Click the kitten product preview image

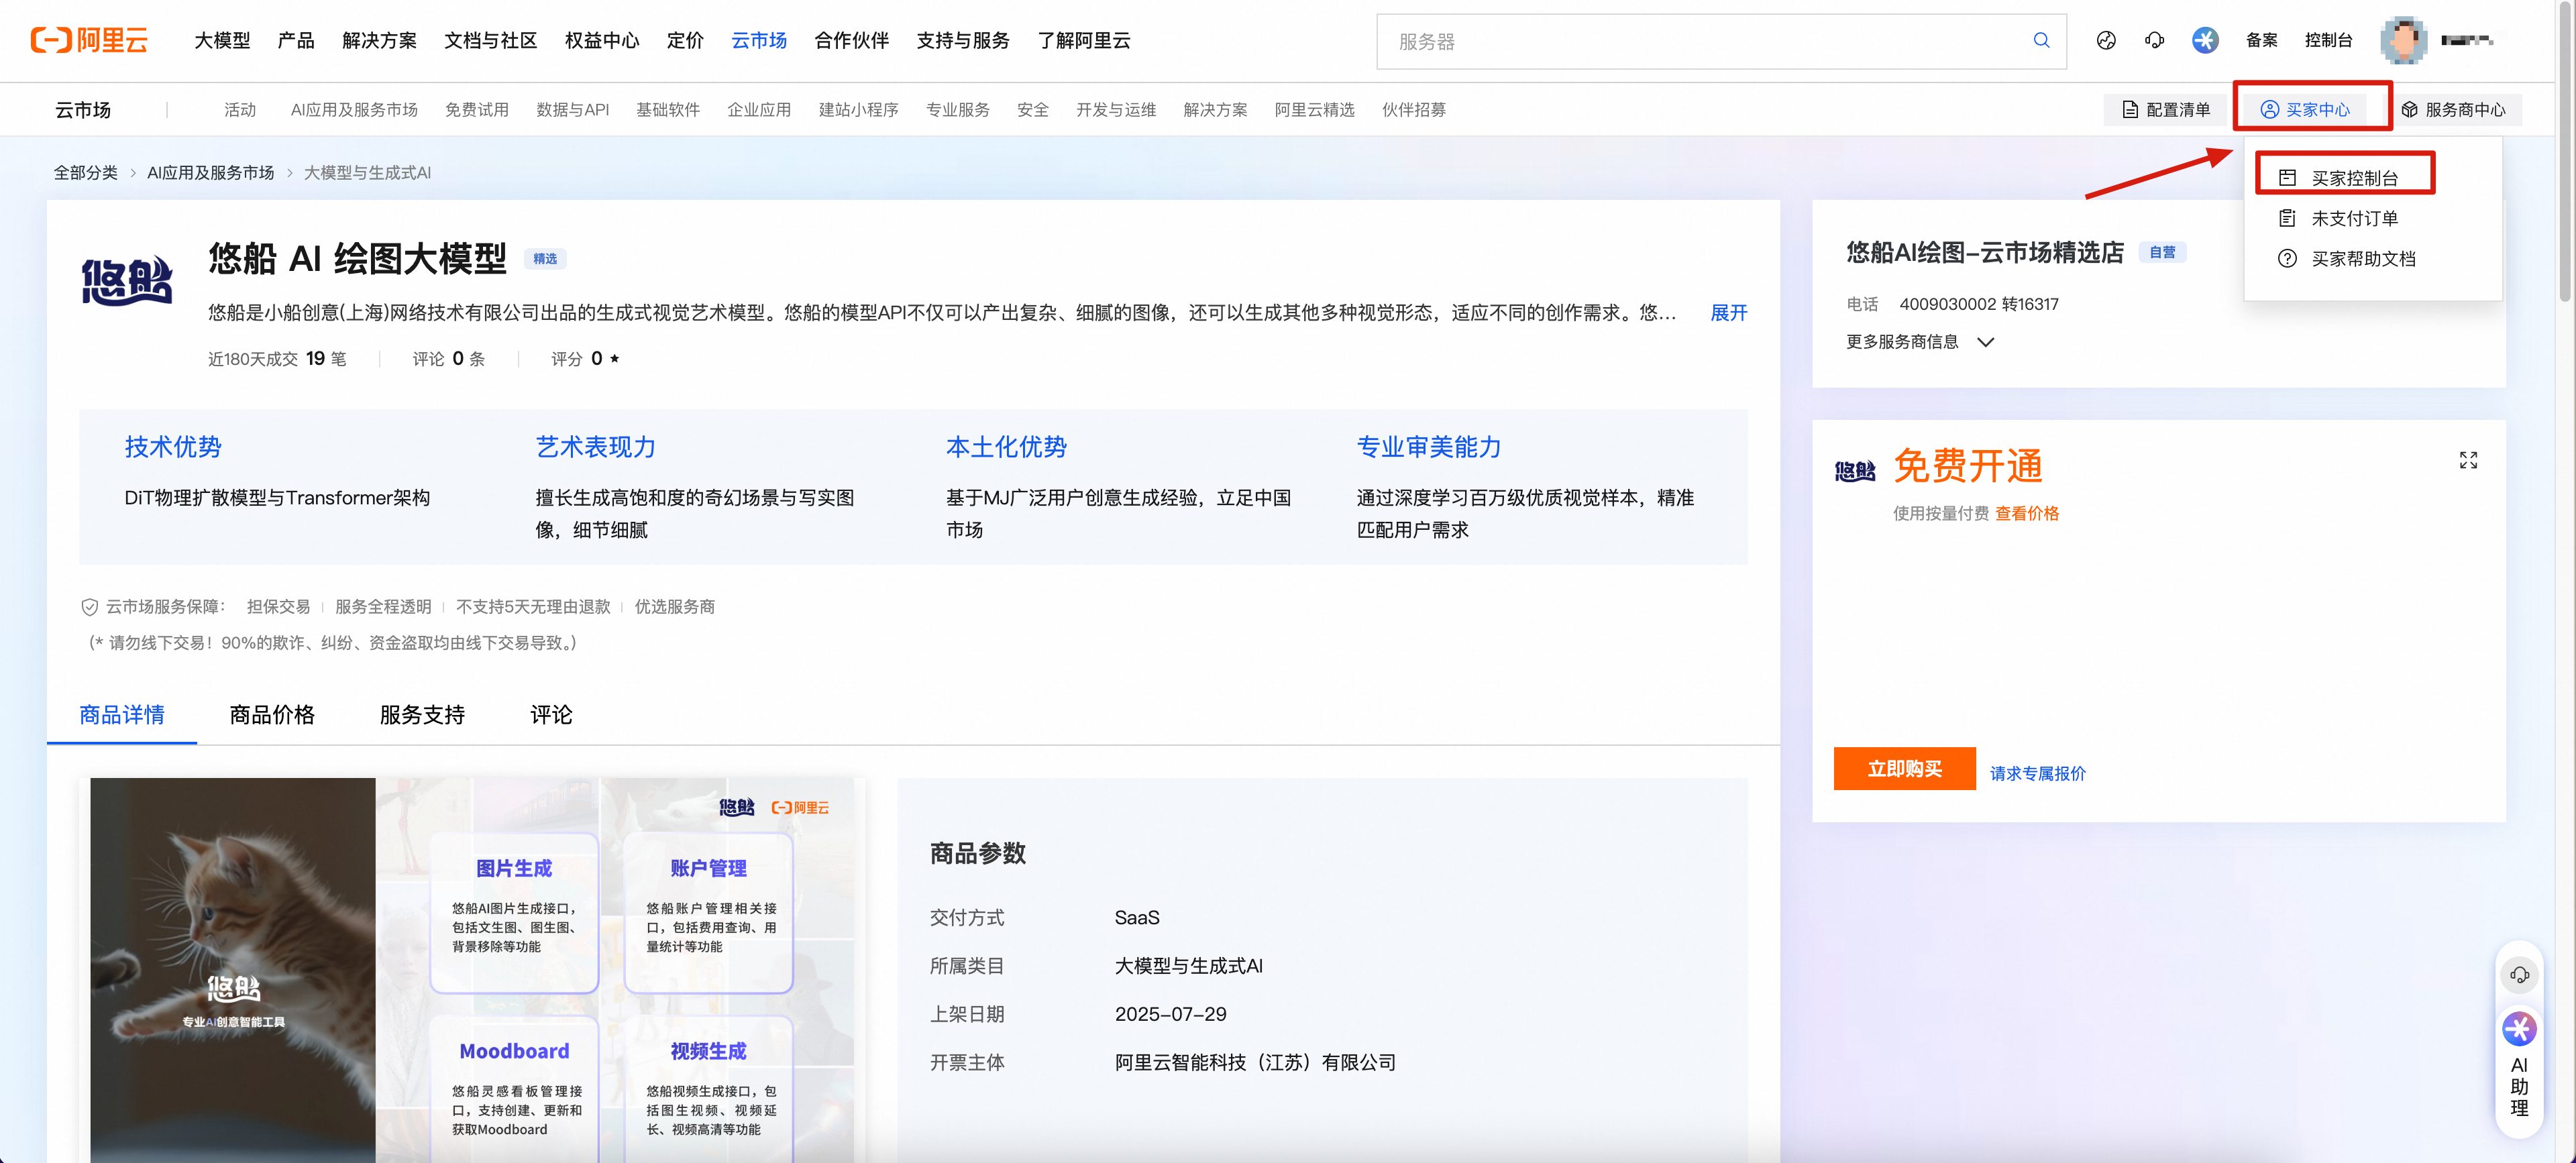point(233,970)
